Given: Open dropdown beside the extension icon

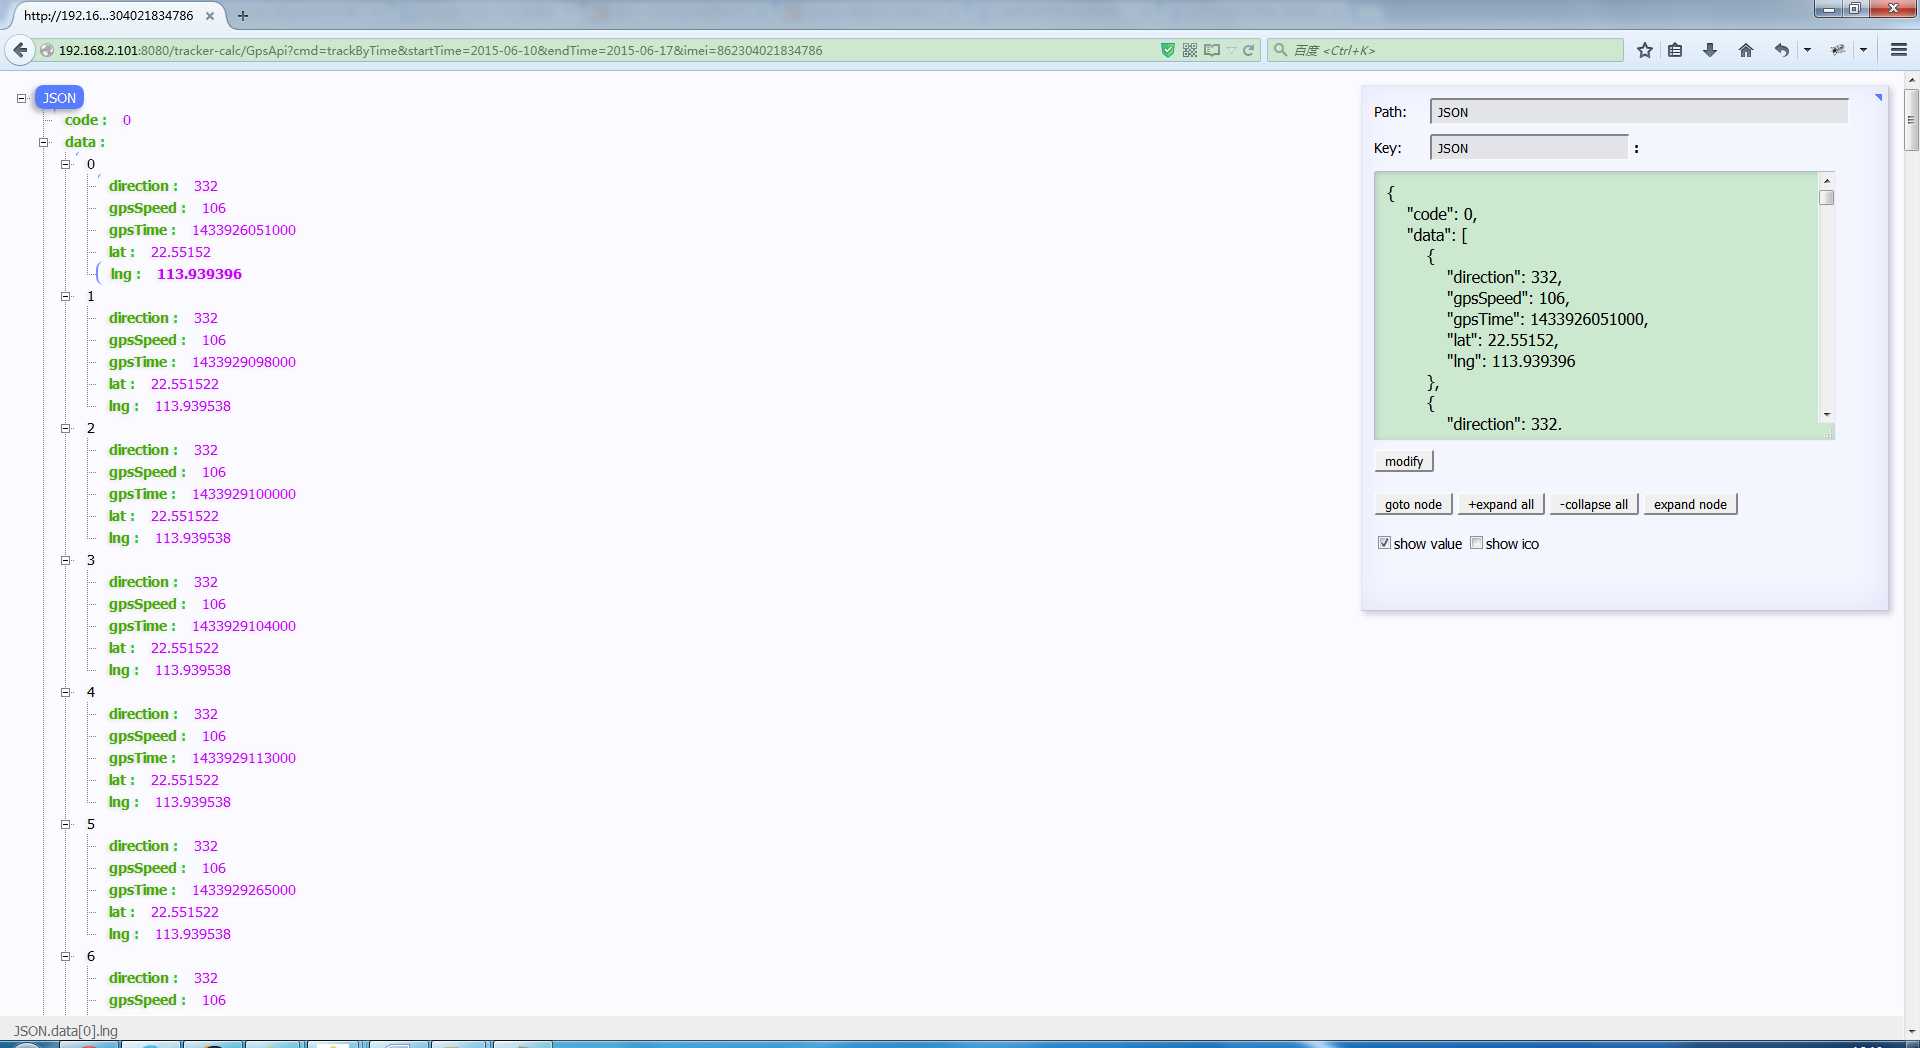Looking at the screenshot, I should coord(1863,50).
